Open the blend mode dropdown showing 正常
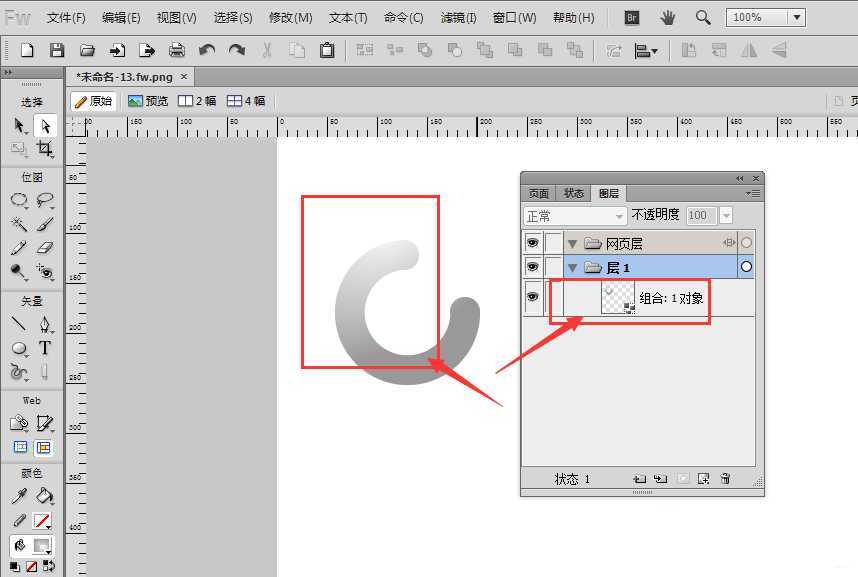Viewport: 858px width, 577px height. click(x=573, y=215)
